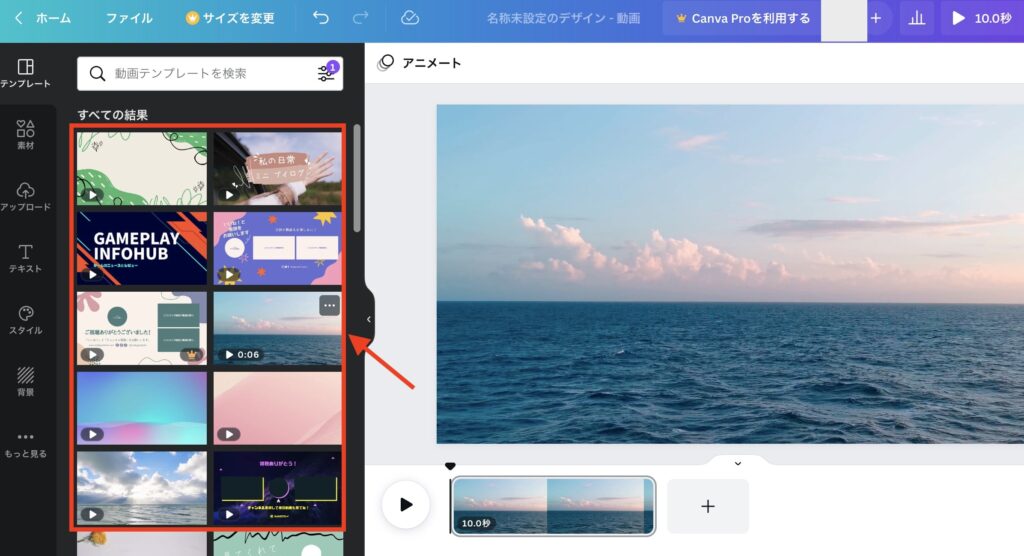Go back with the home chevron
This screenshot has width=1024, height=556.
[x=18, y=18]
